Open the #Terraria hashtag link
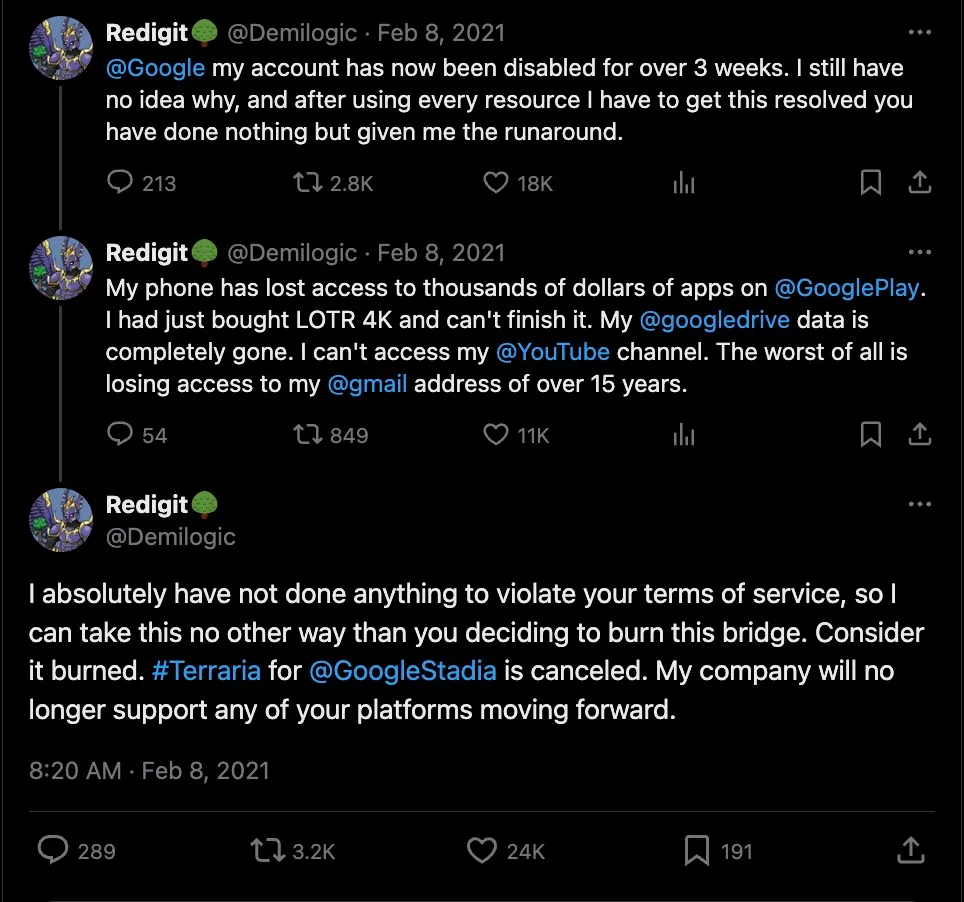The height and width of the screenshot is (902, 964). (x=206, y=670)
